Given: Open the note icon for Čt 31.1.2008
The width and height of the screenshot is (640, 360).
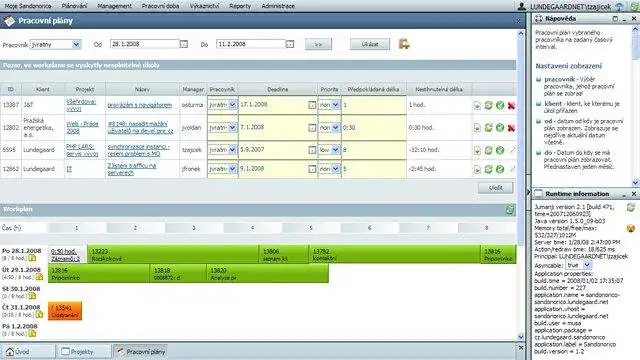Looking at the screenshot, I should [39, 314].
